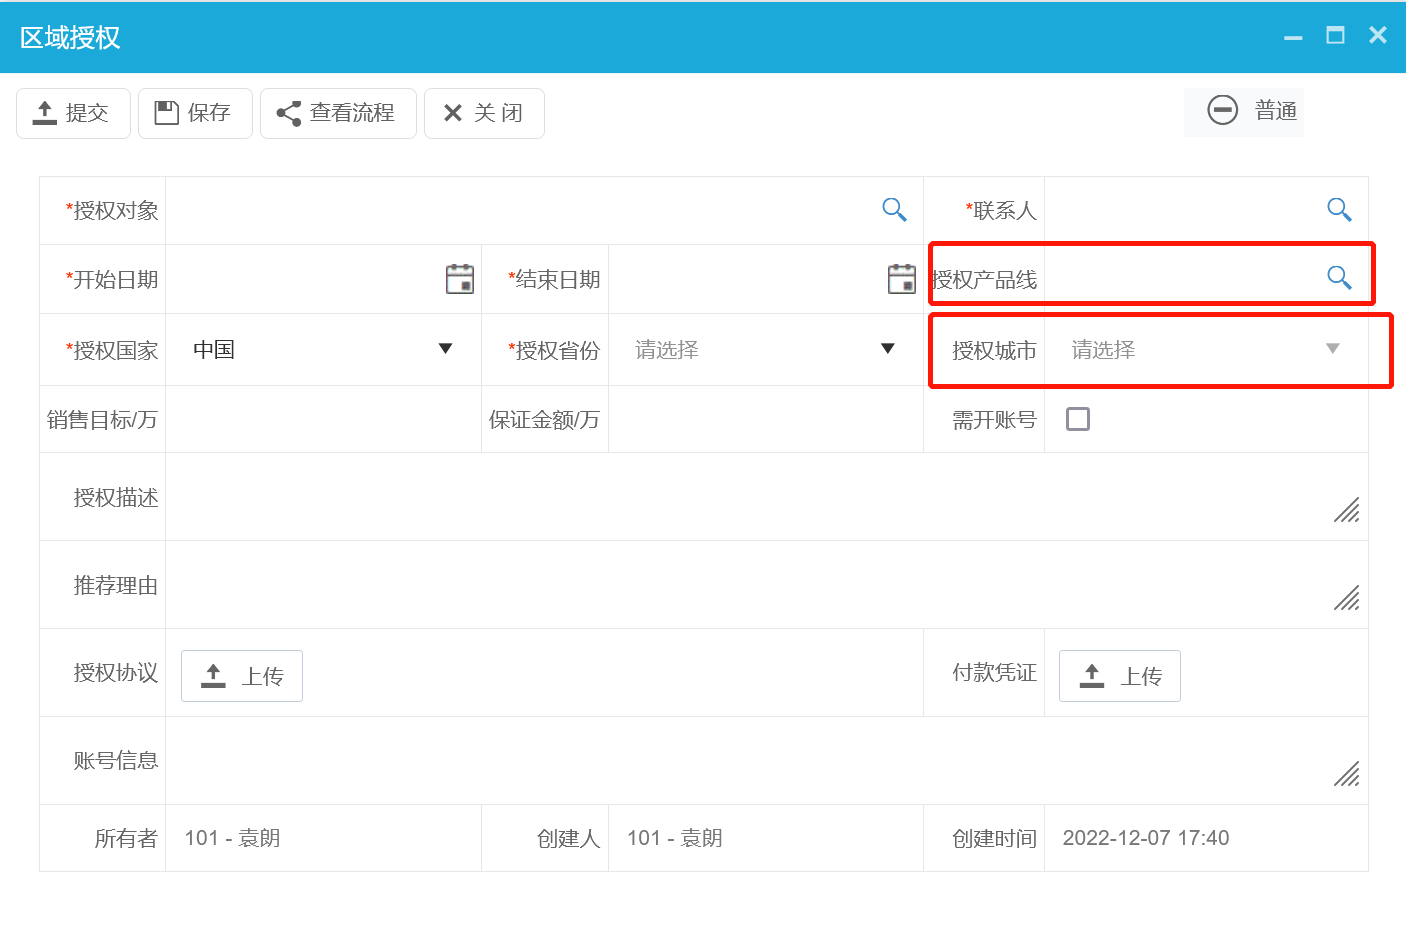The image size is (1406, 927).
Task: Expand the 授权省份 province selector
Action: 886,349
